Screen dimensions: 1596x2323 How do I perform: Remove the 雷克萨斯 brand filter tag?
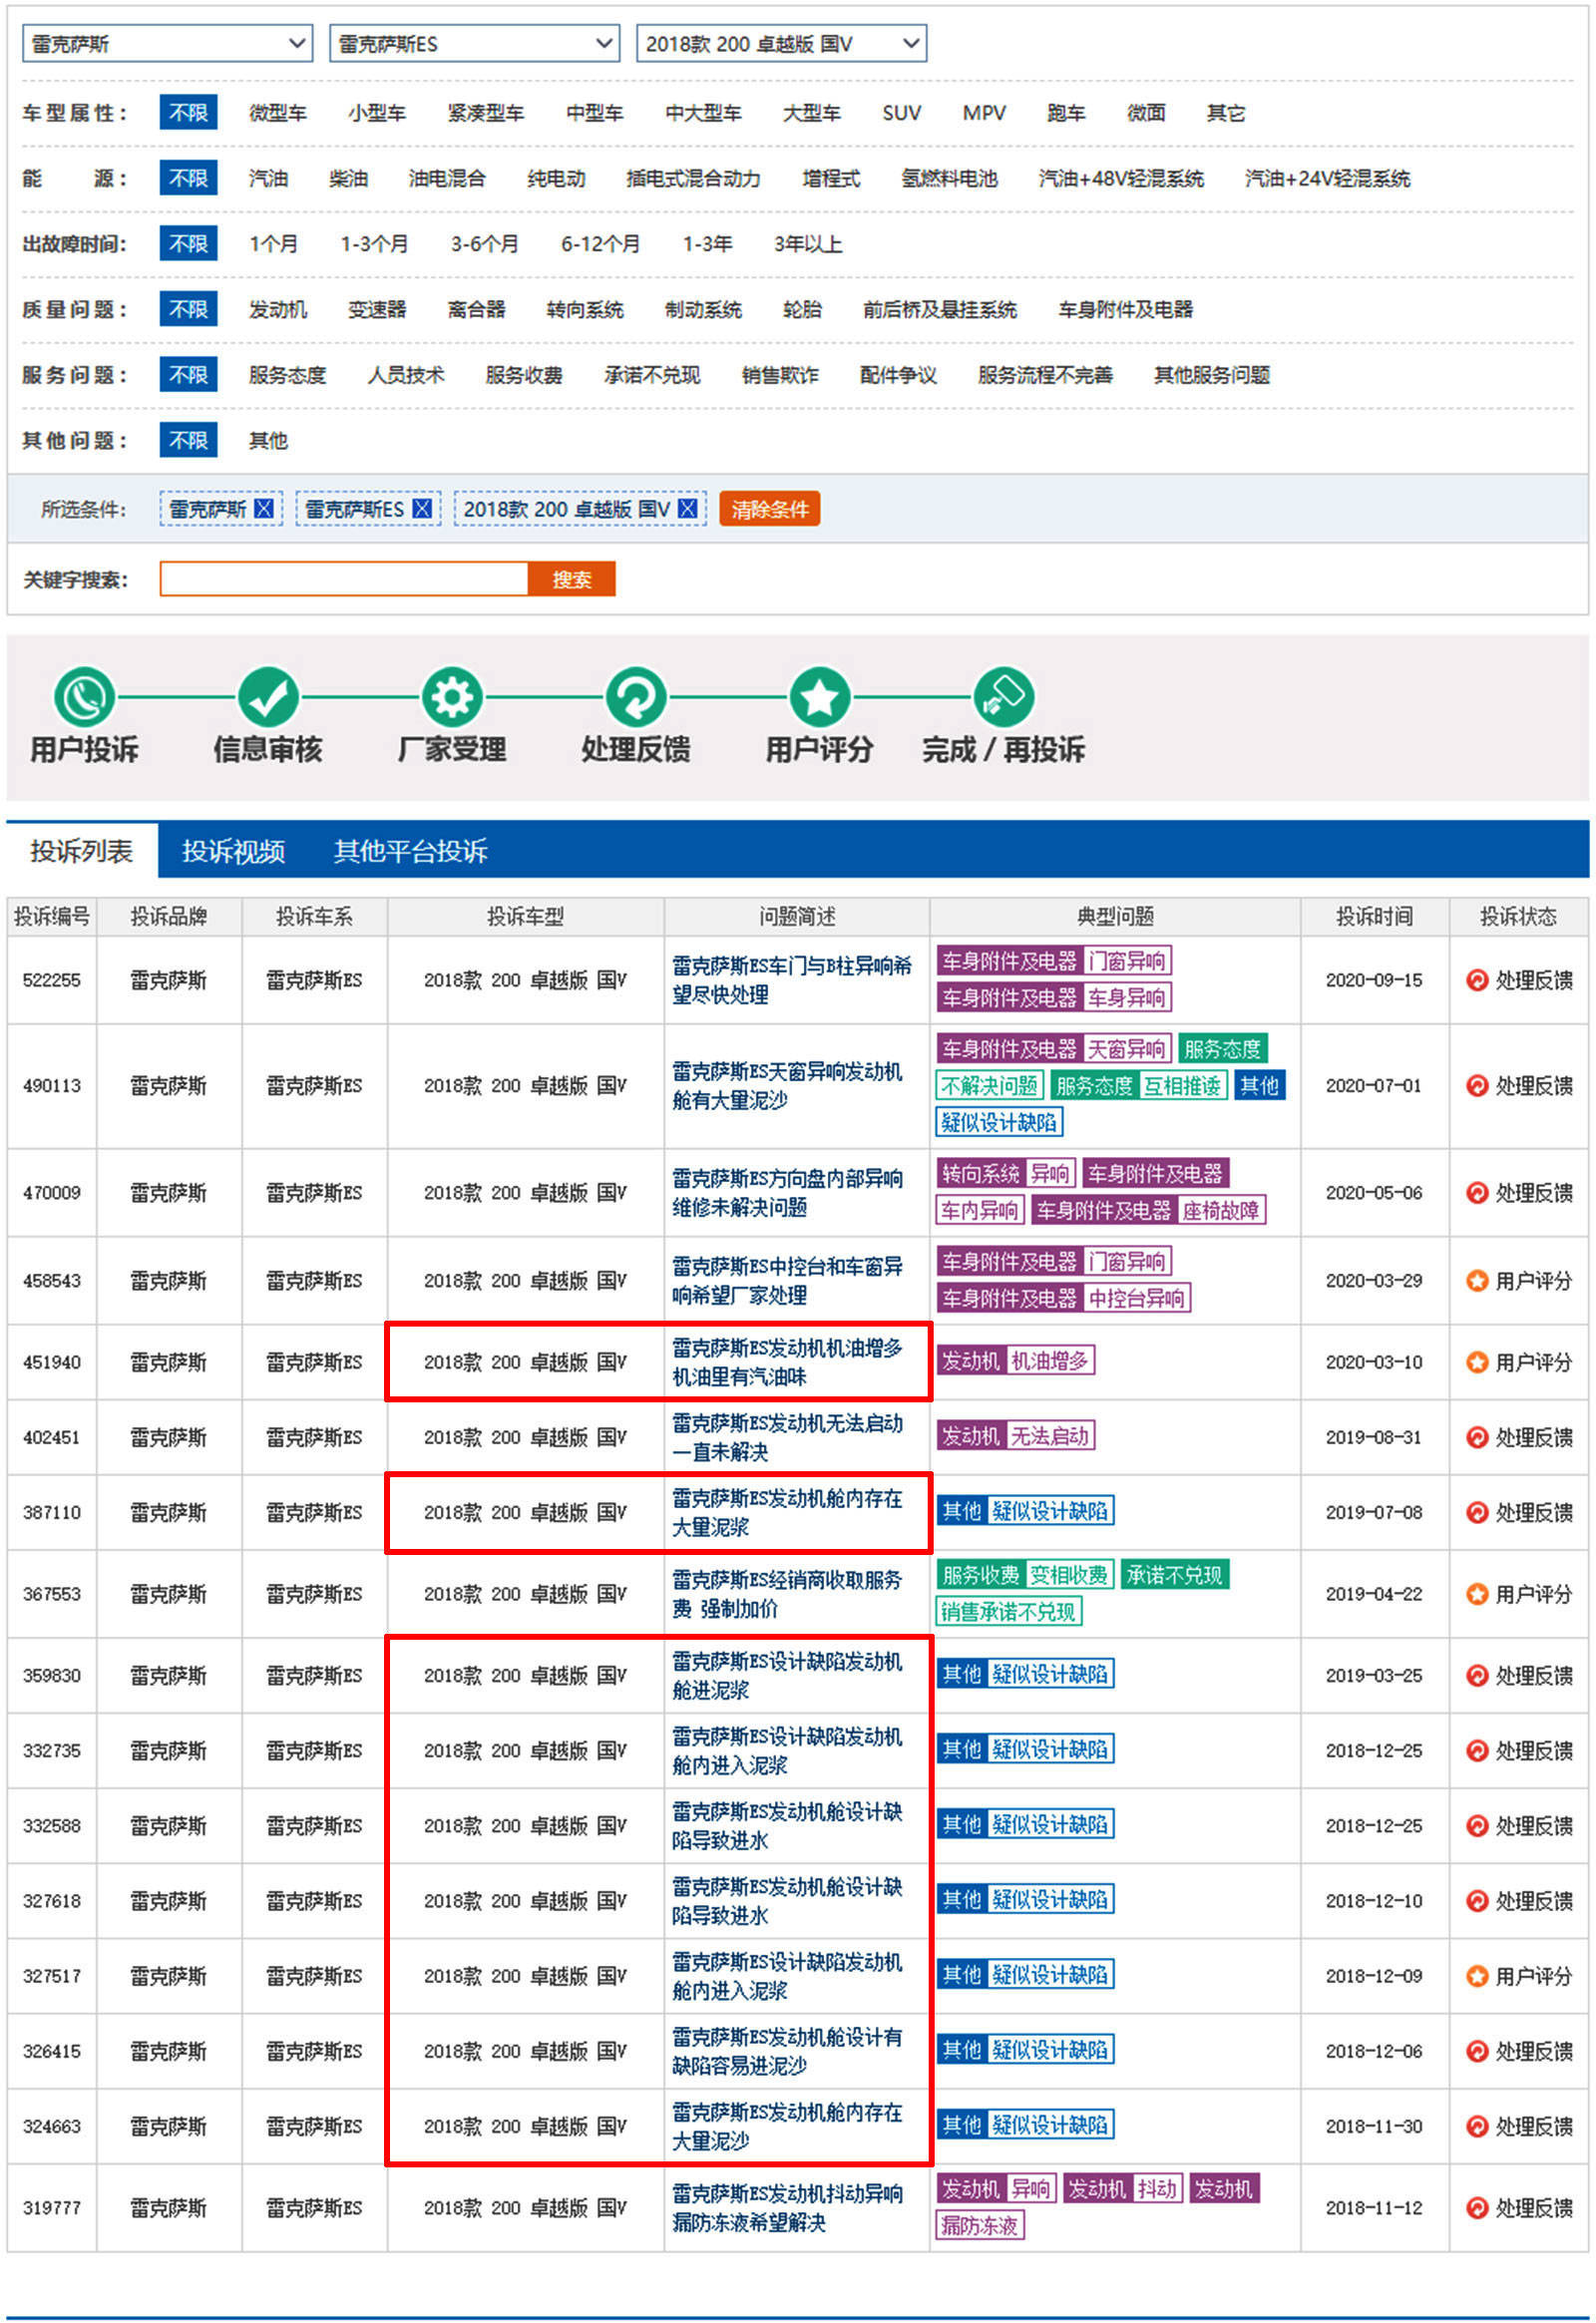click(x=264, y=509)
